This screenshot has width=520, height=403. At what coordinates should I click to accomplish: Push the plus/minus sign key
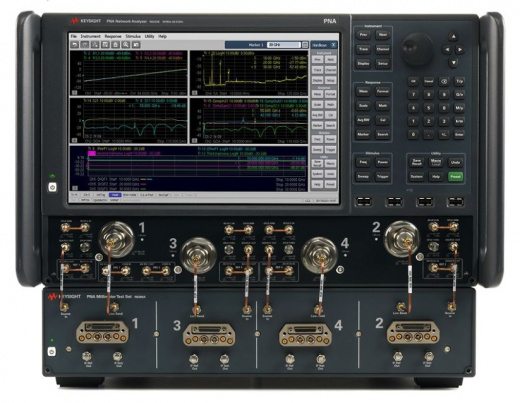(x=444, y=135)
